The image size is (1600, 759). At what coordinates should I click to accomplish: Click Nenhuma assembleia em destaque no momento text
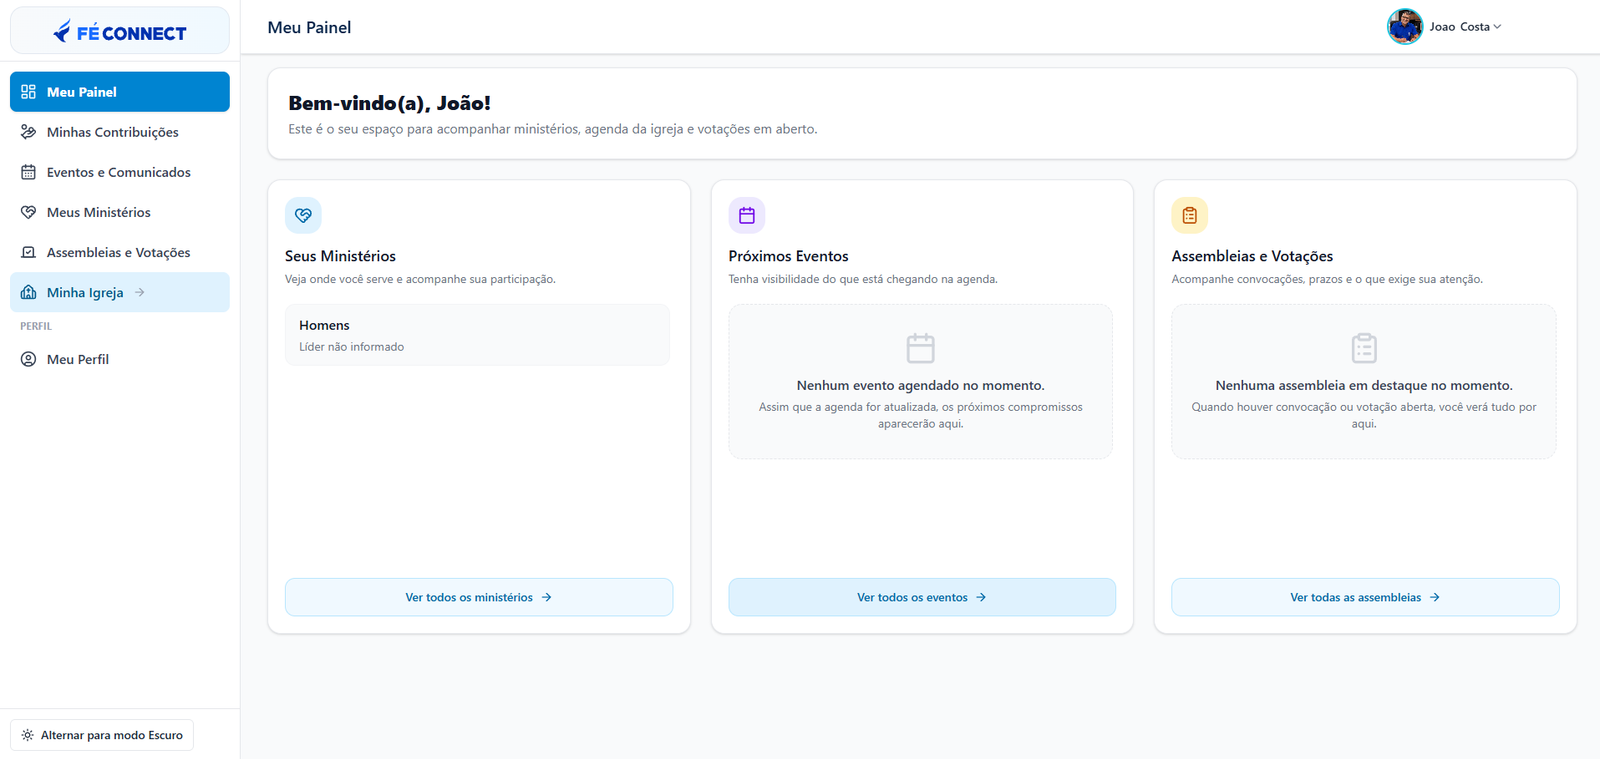click(1364, 385)
